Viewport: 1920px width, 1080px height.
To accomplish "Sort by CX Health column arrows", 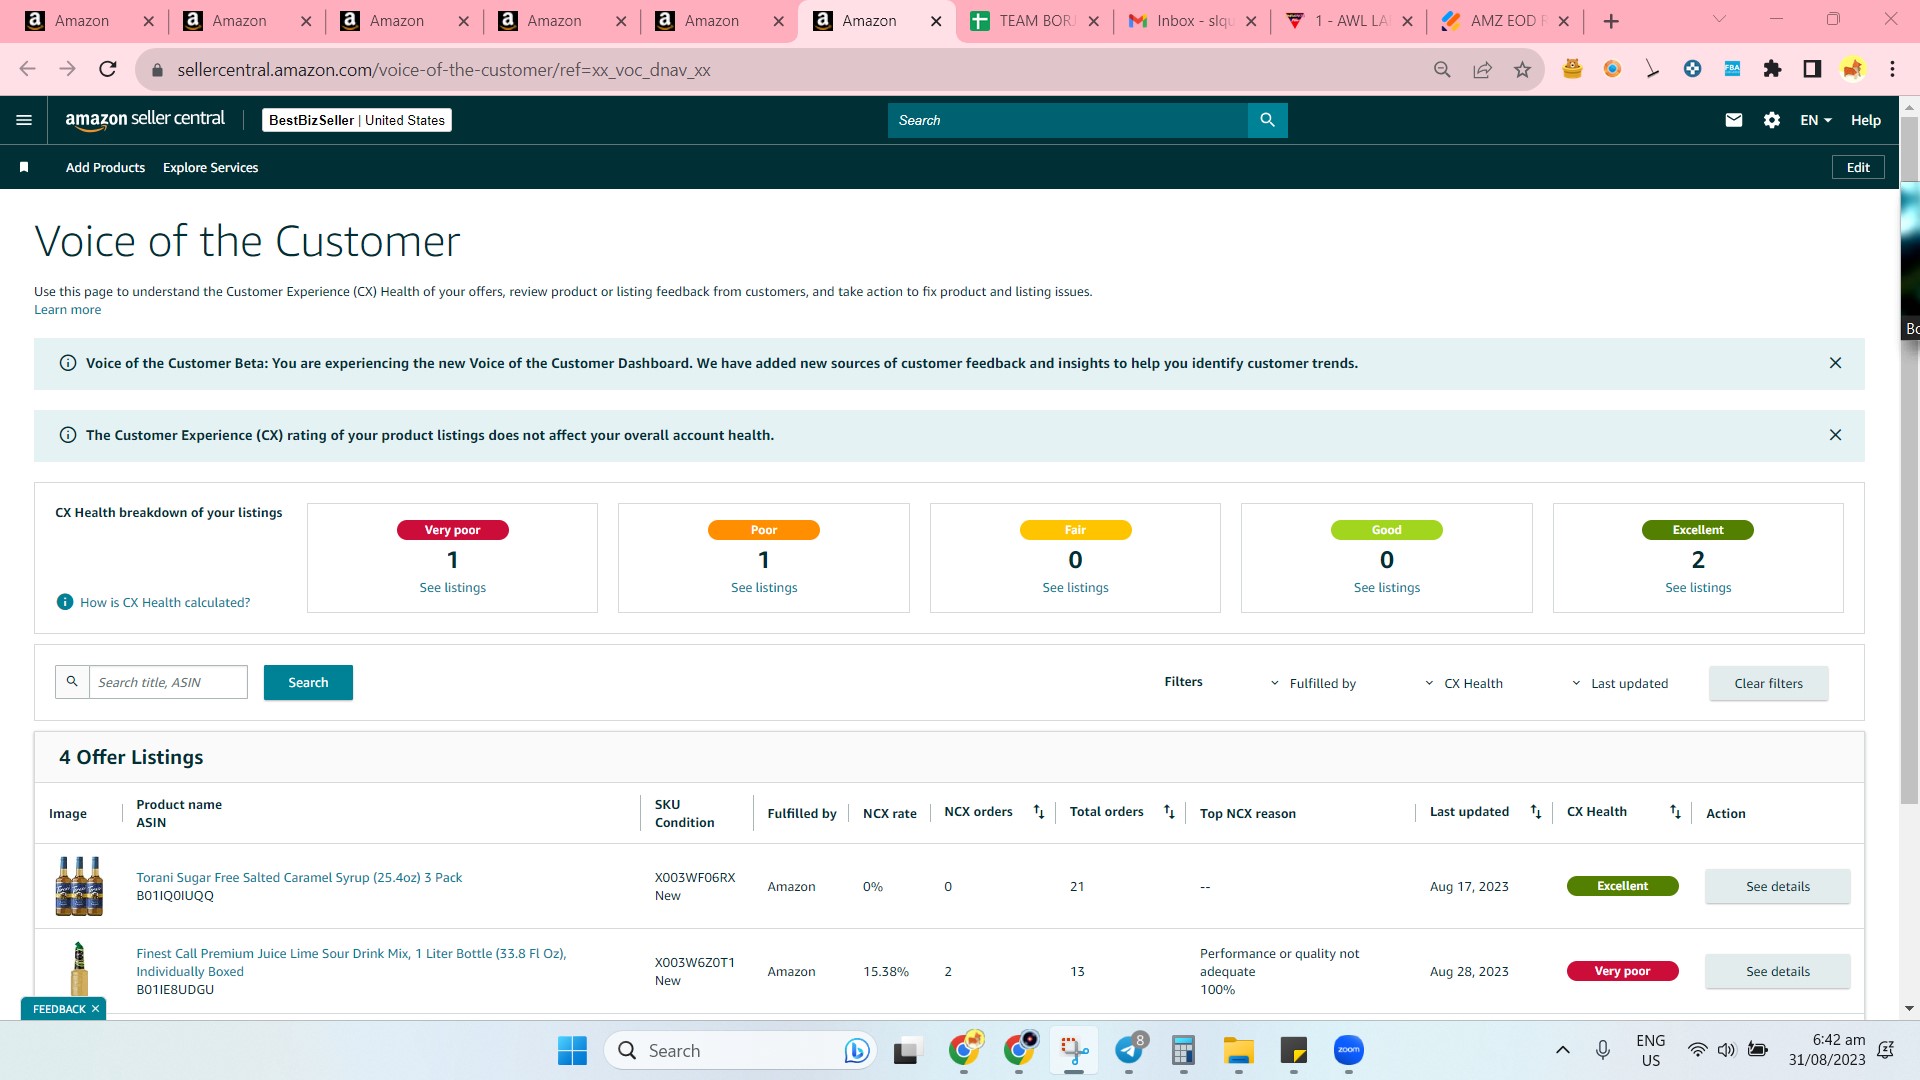I will click(1675, 812).
